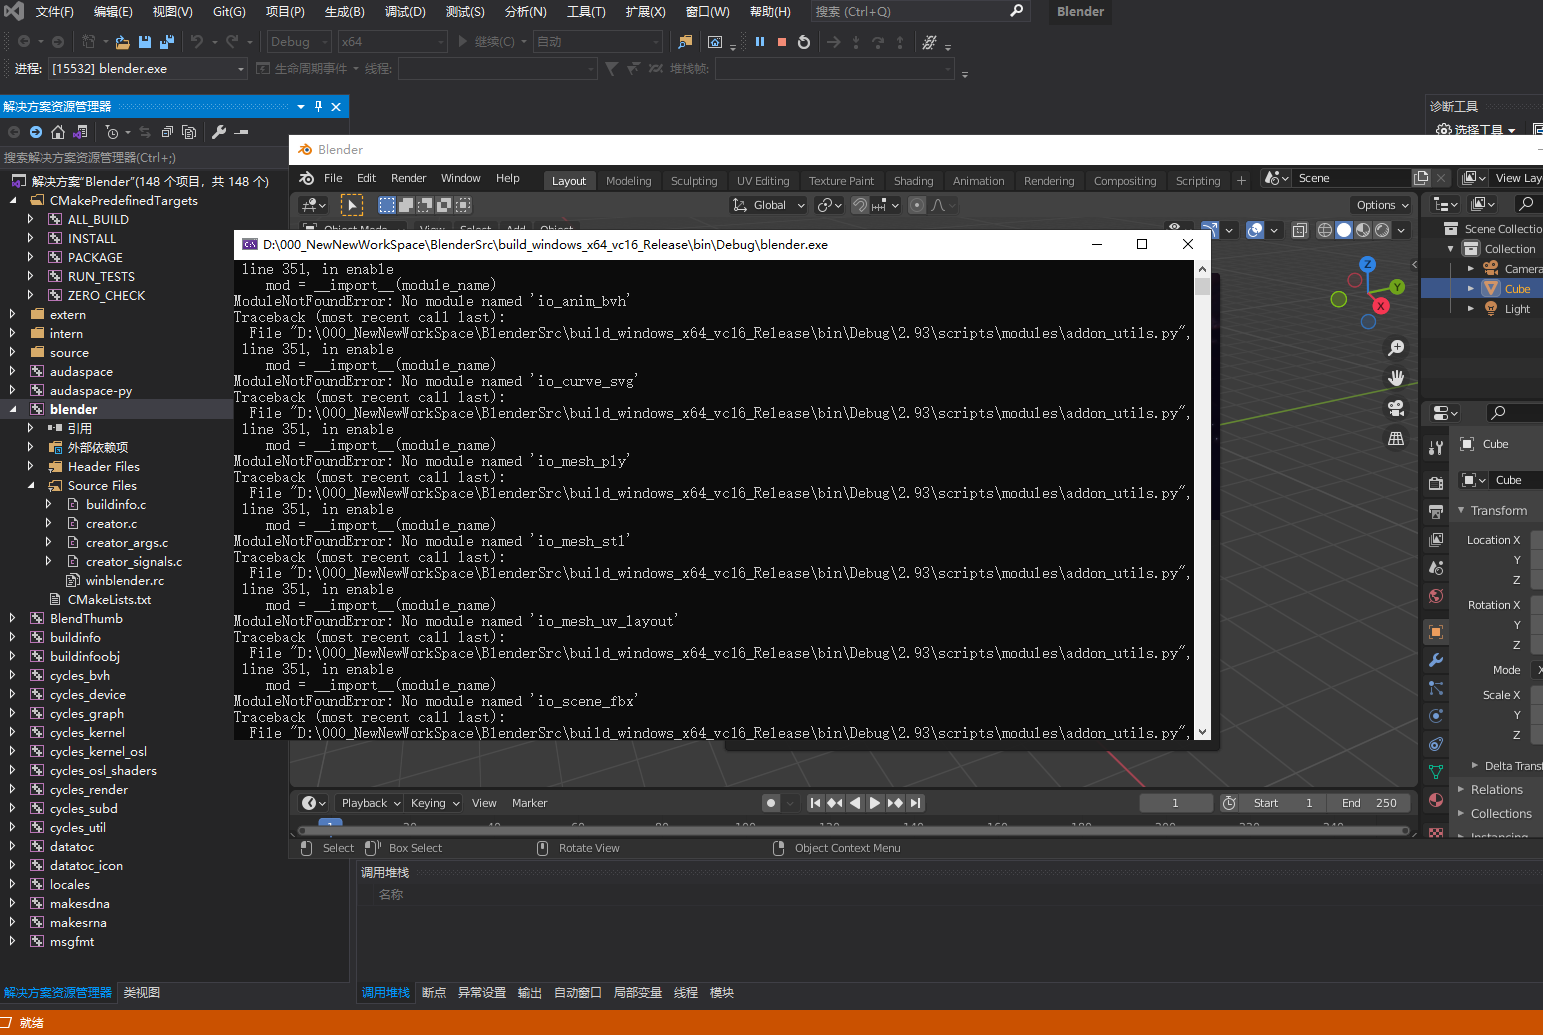Viewport: 1543px width, 1035px height.
Task: Toggle X-ray display in Blender viewport
Action: (x=1299, y=230)
